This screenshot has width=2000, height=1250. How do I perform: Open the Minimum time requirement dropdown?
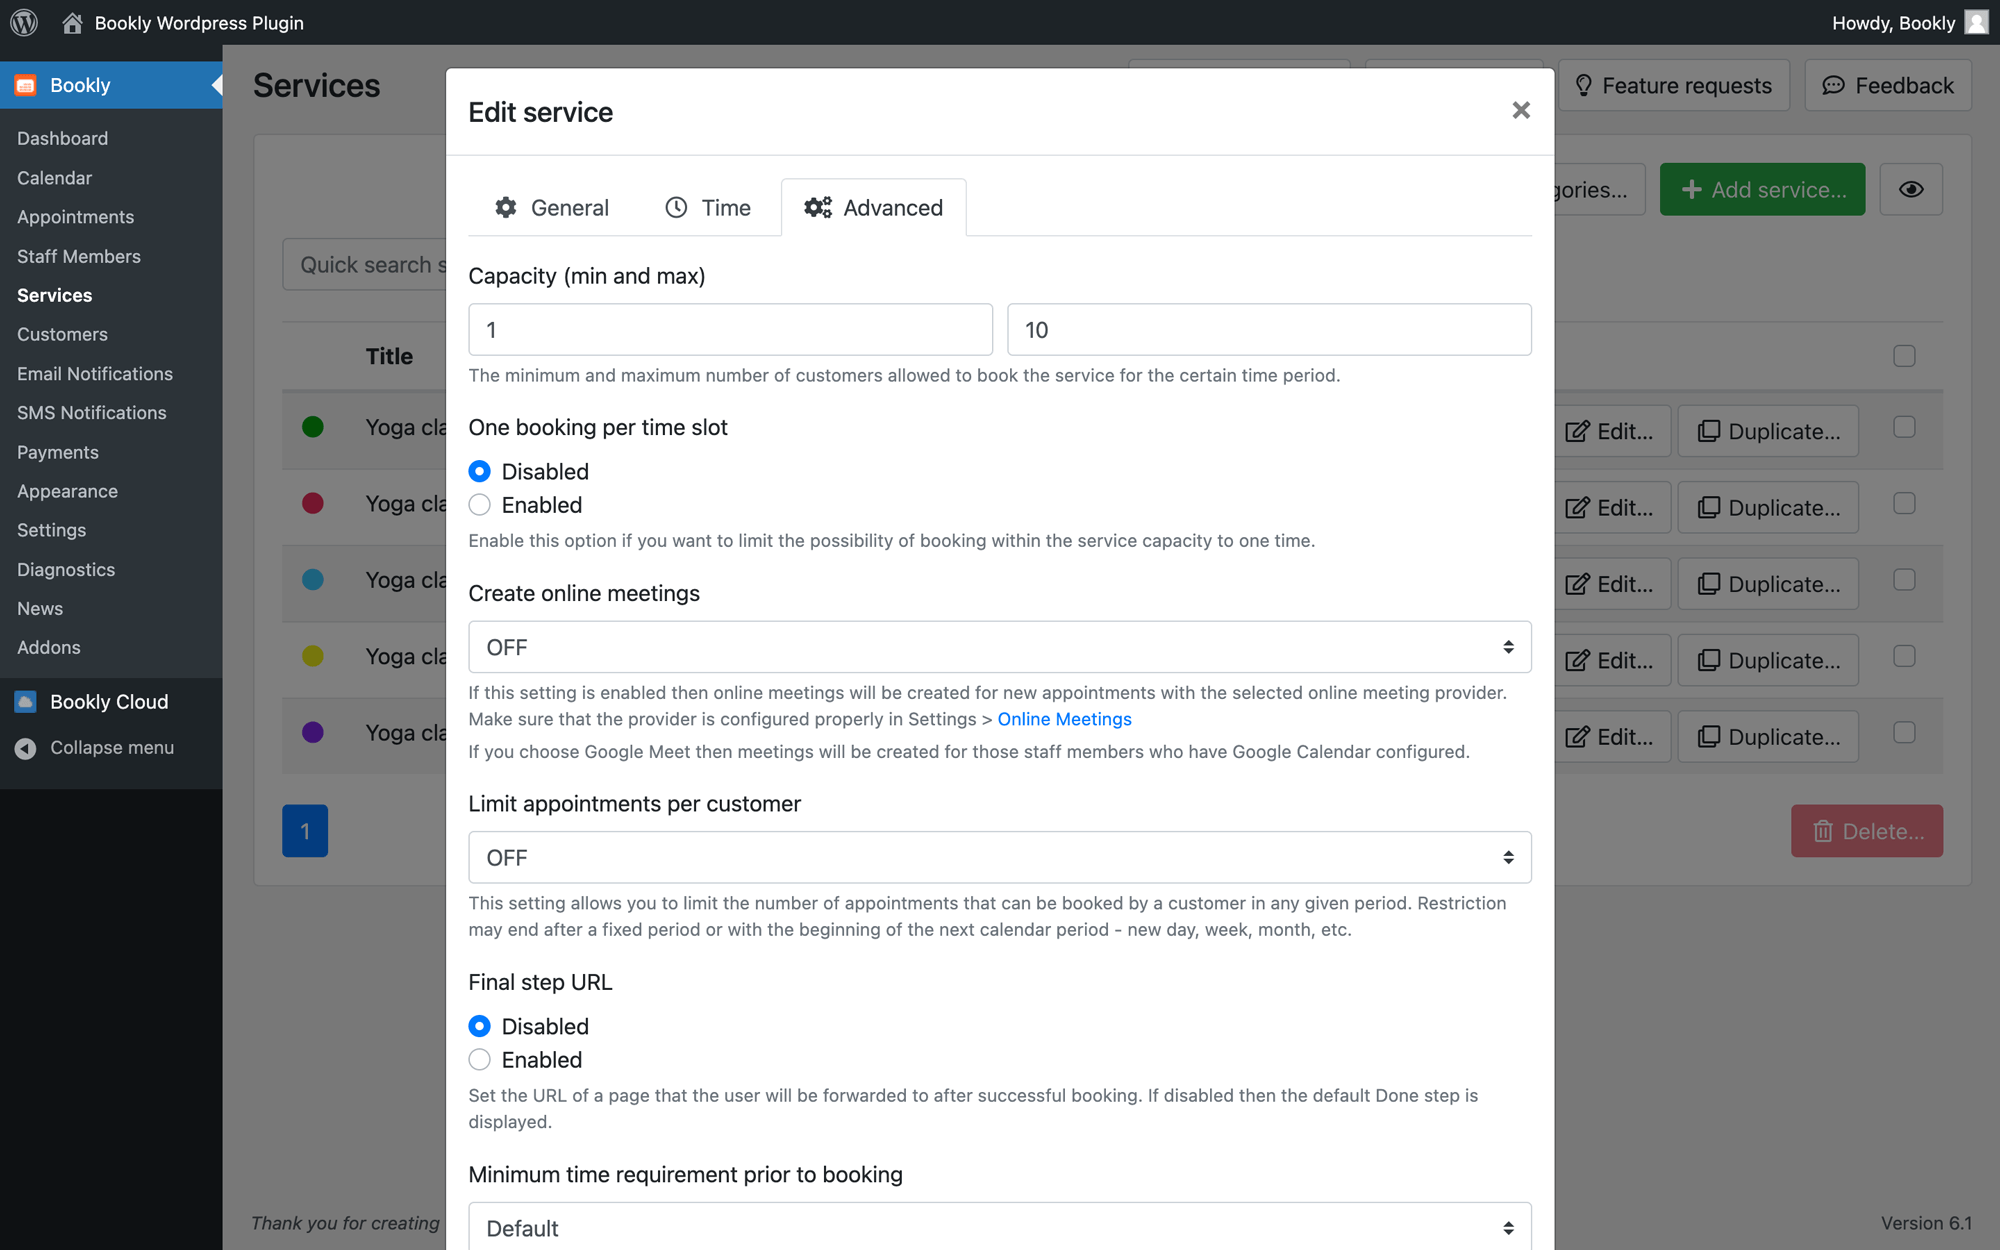point(1000,1227)
